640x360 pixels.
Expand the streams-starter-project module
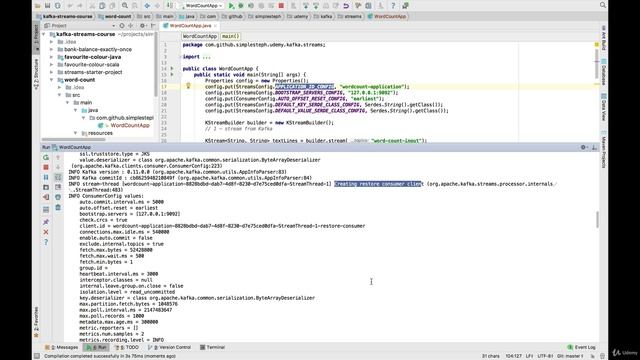52,72
